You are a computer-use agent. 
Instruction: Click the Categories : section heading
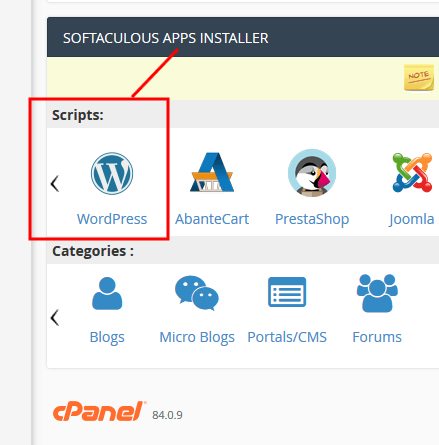coord(93,251)
